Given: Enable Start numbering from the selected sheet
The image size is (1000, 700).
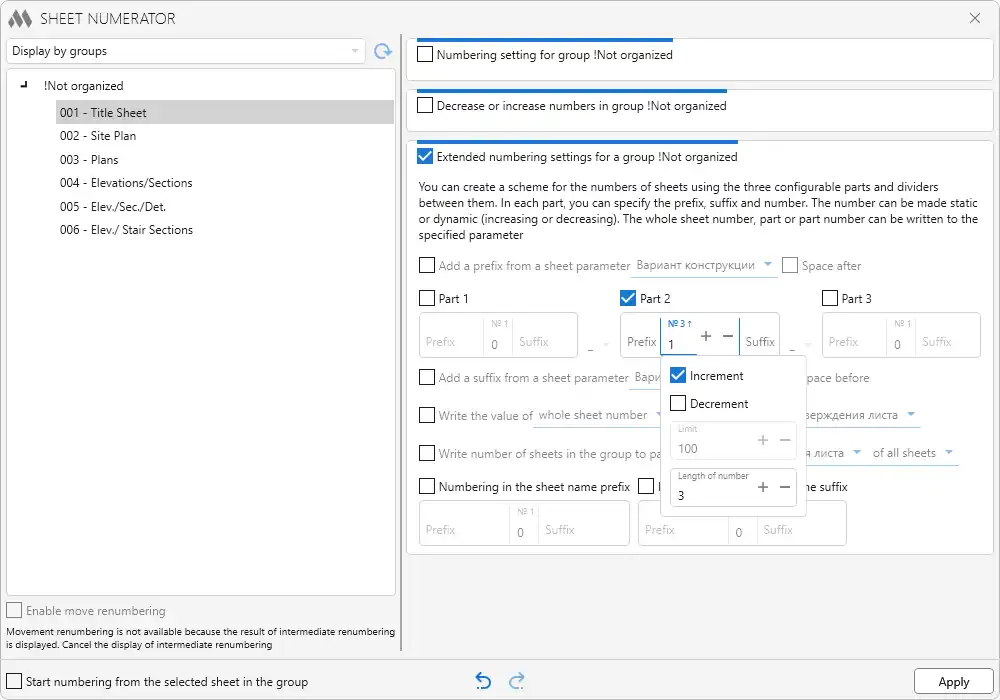Looking at the screenshot, I should coord(14,681).
